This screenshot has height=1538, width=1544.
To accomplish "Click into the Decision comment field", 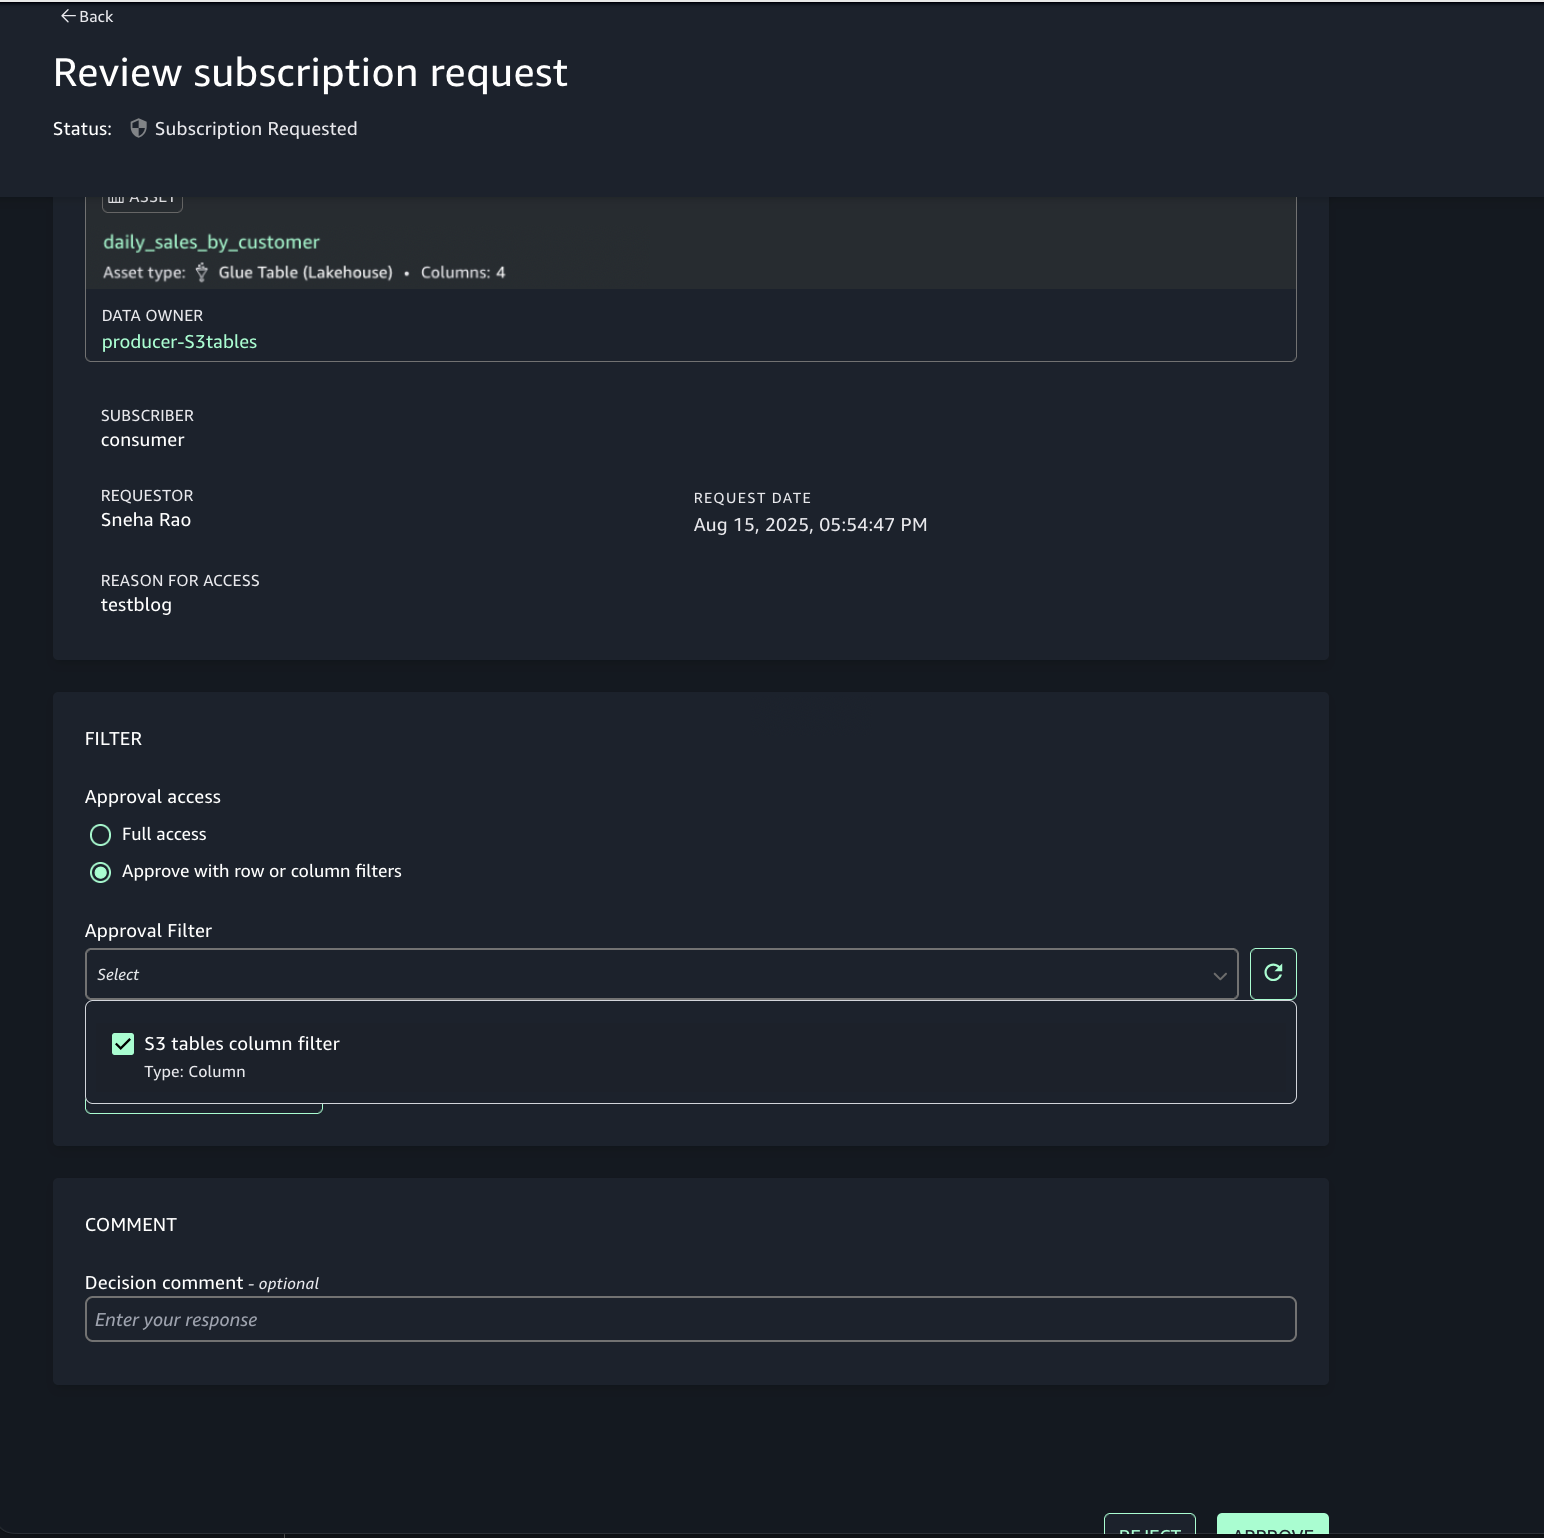I will click(690, 1319).
